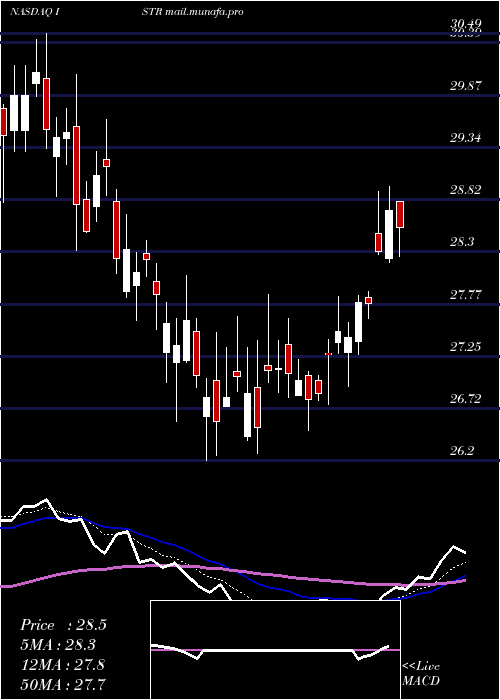Screen dimensions: 500x700
Task: Click the 30.49 price axis label
Action: tap(466, 24)
